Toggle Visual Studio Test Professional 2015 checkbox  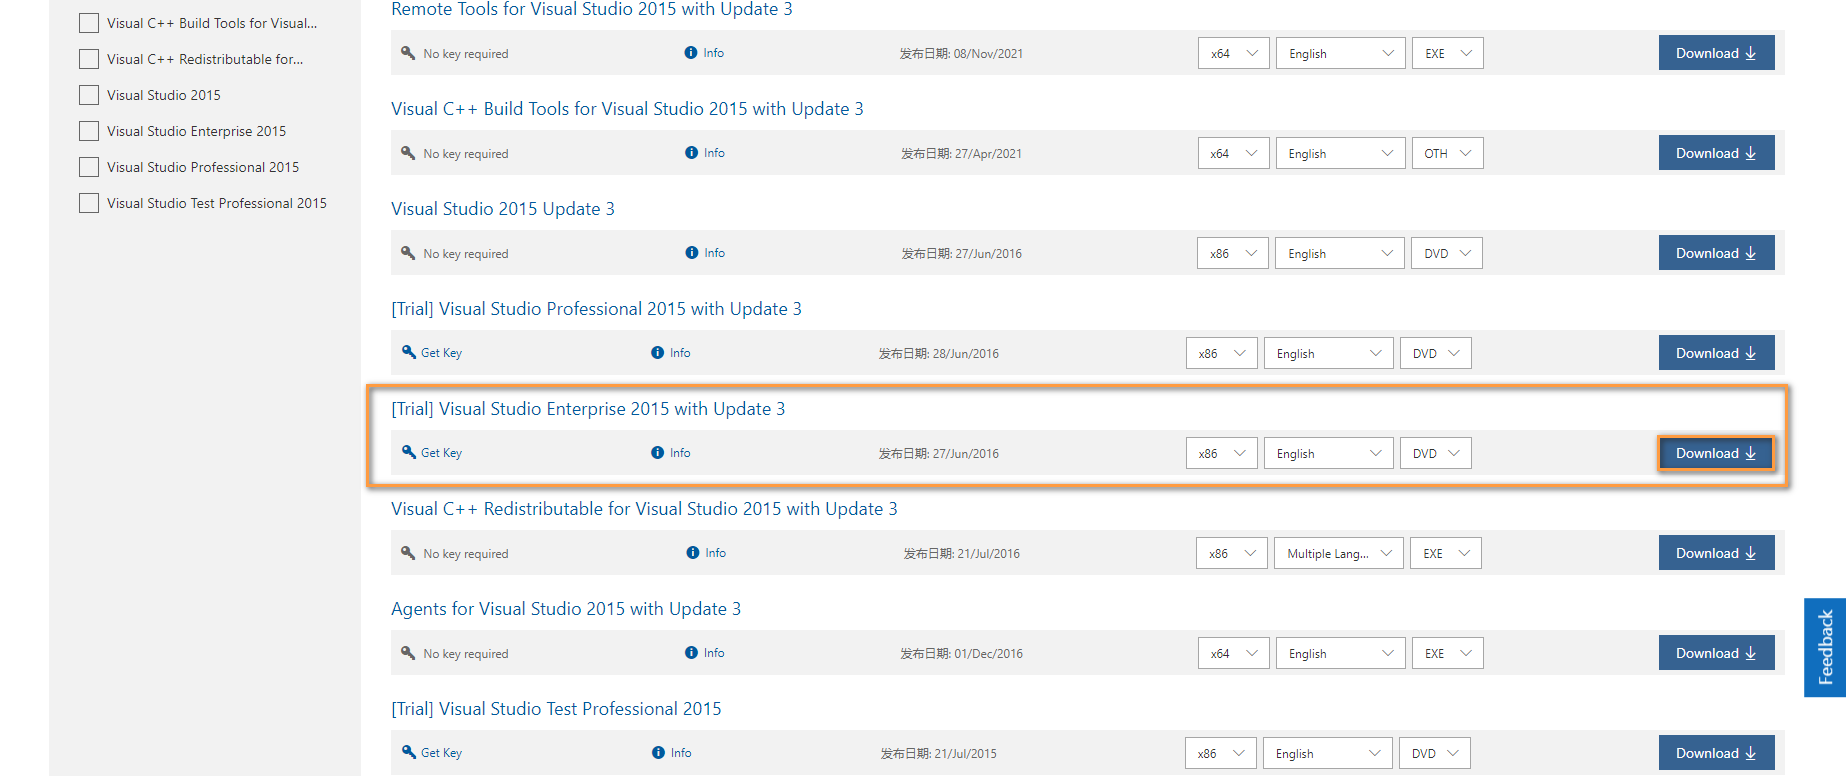point(89,203)
